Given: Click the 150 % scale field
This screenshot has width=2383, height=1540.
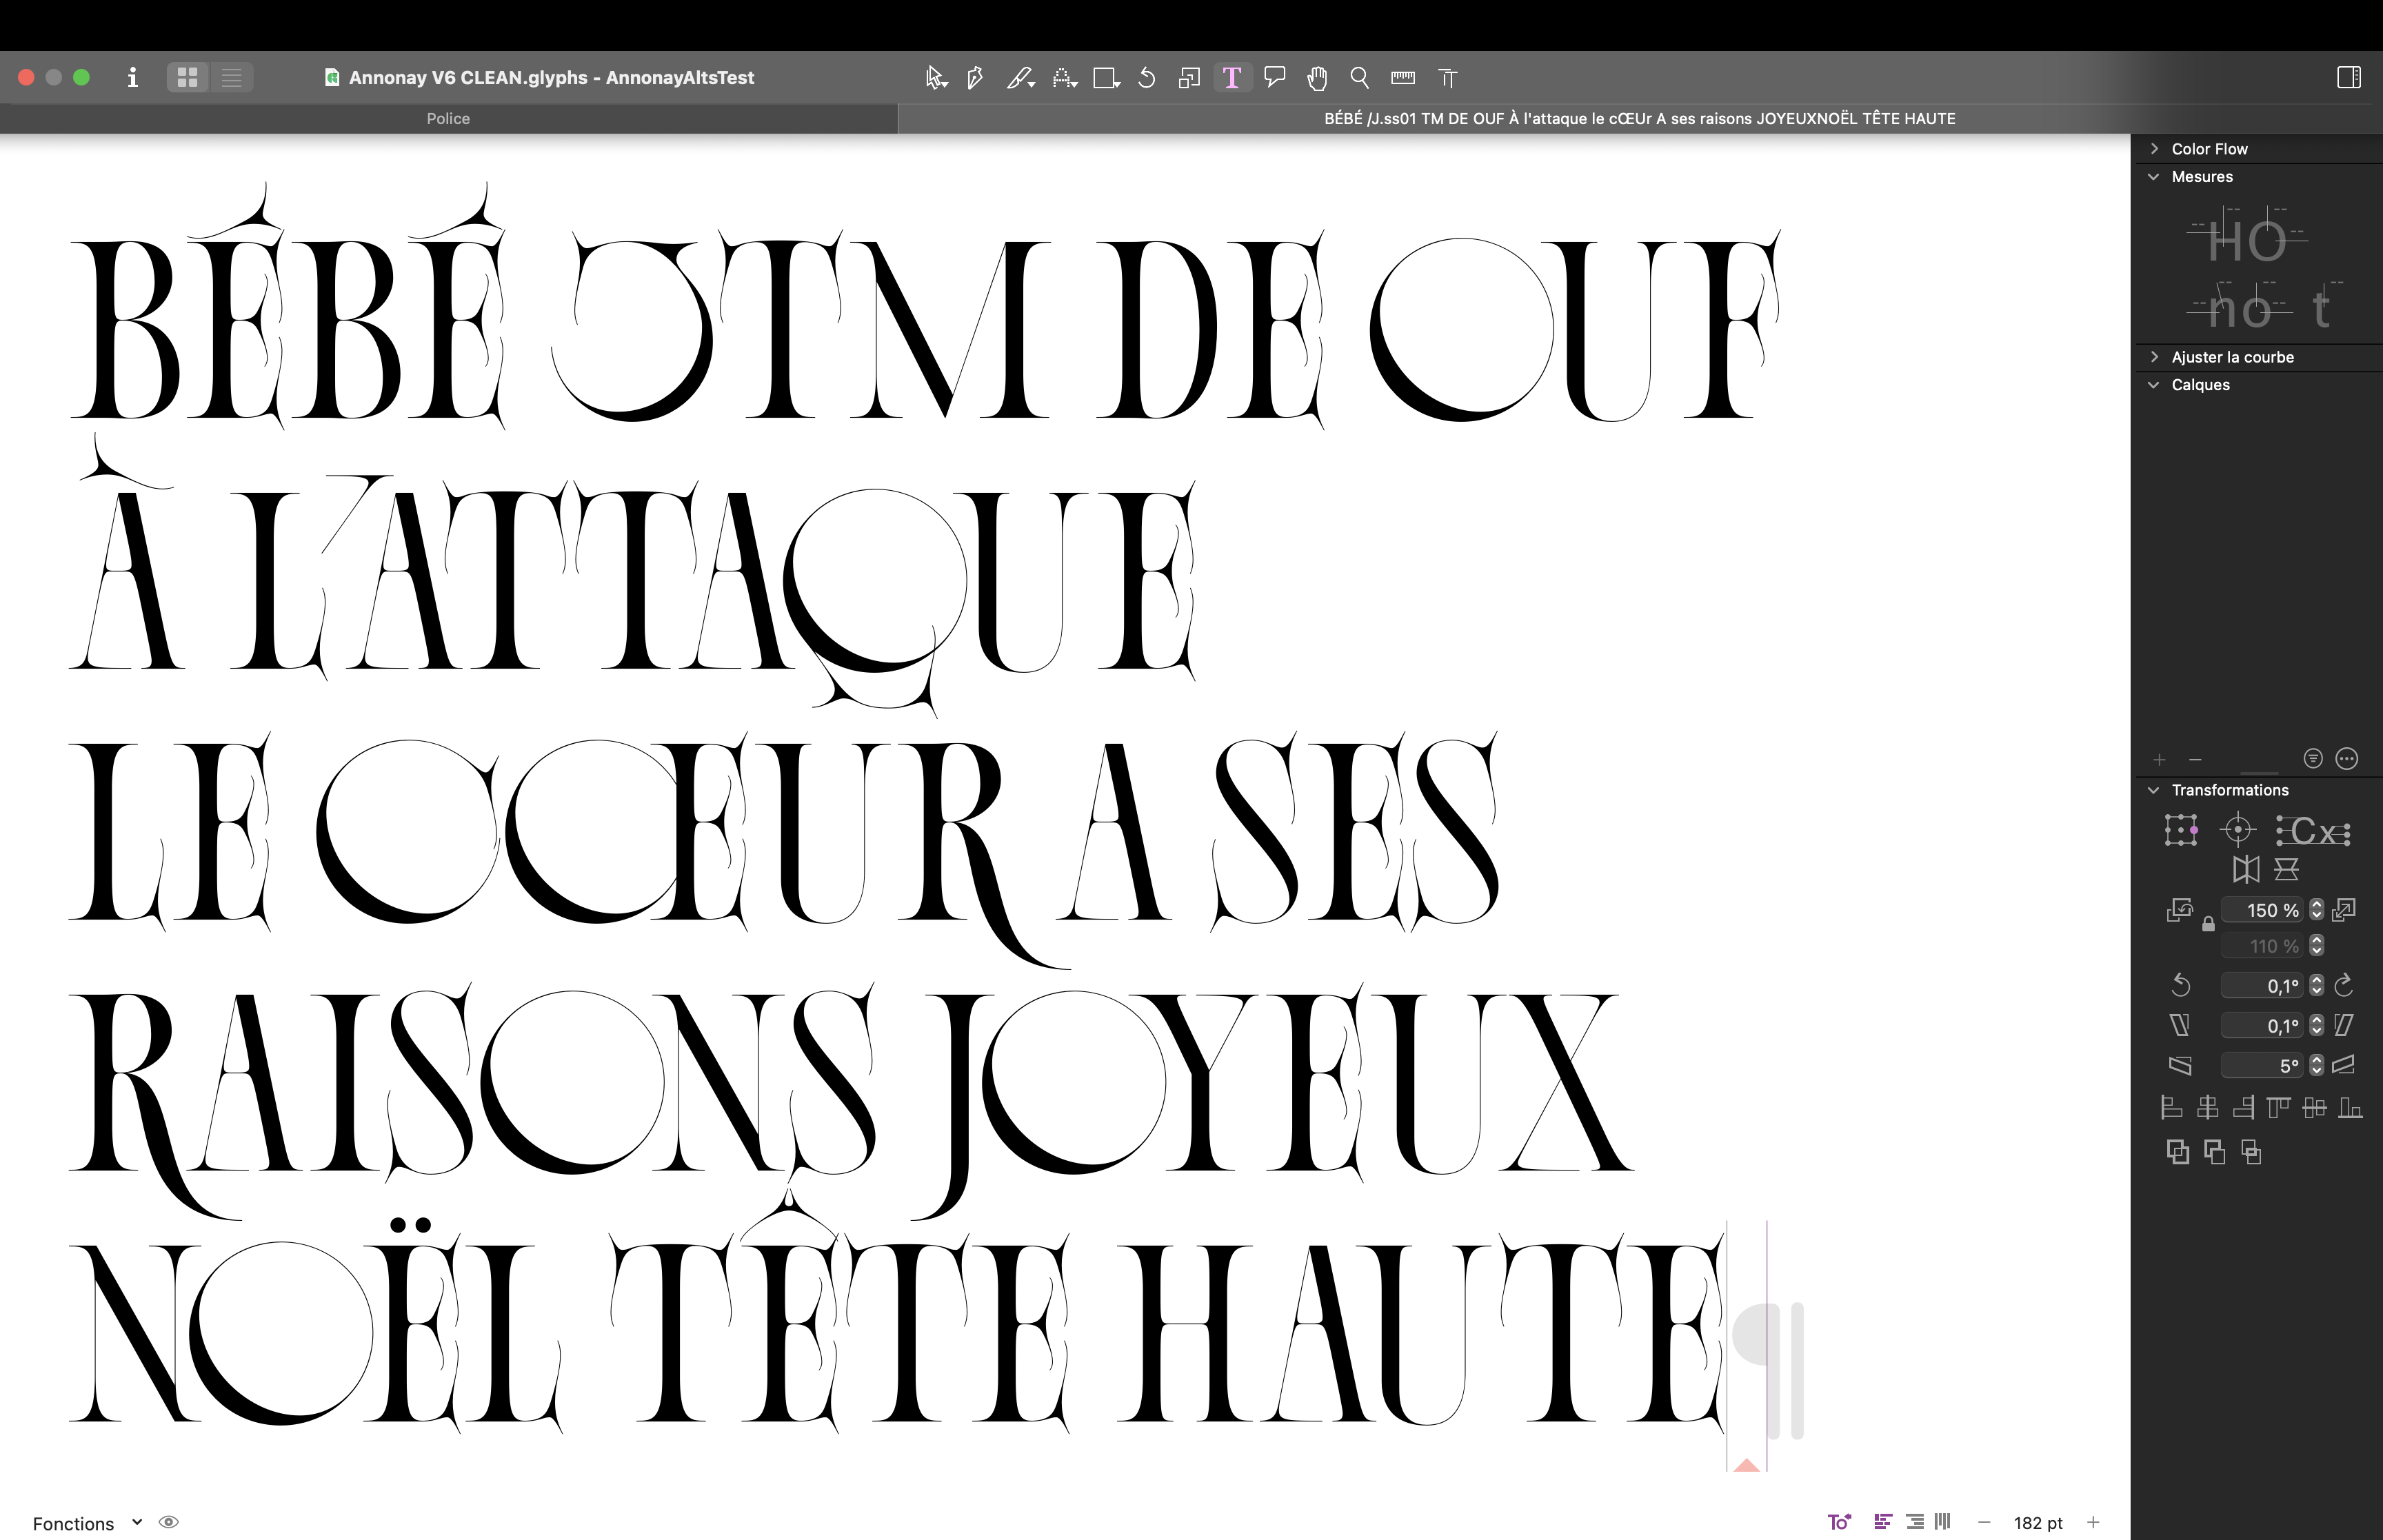Looking at the screenshot, I should pos(2261,910).
